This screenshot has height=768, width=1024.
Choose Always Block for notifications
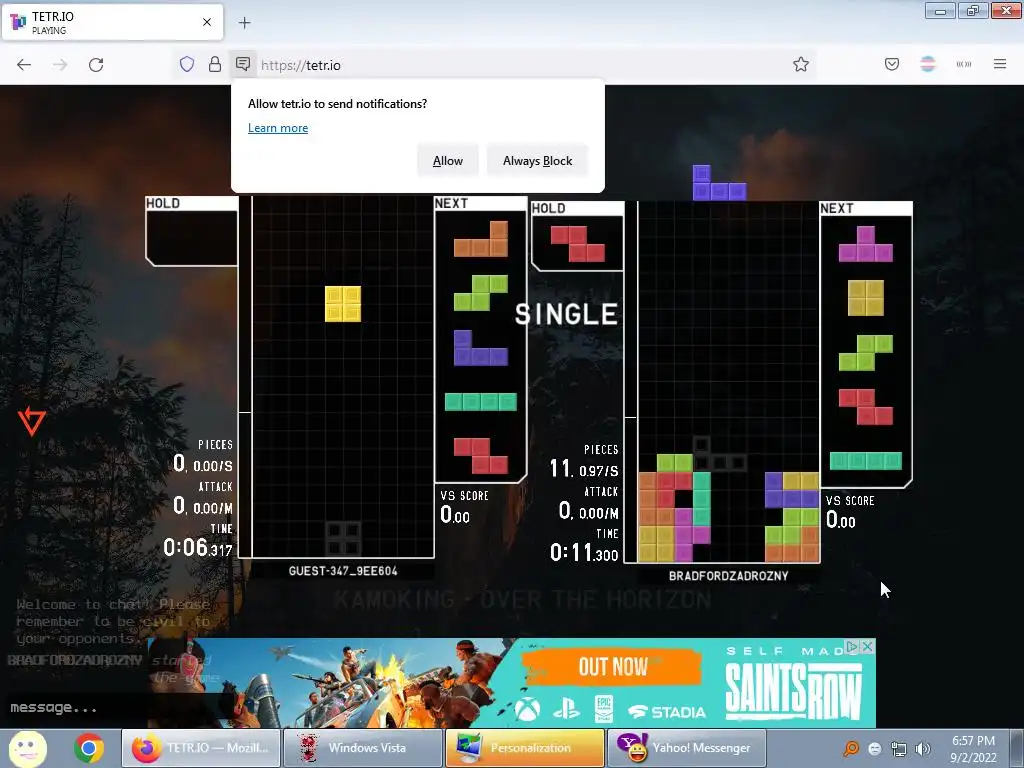pyautogui.click(x=537, y=161)
